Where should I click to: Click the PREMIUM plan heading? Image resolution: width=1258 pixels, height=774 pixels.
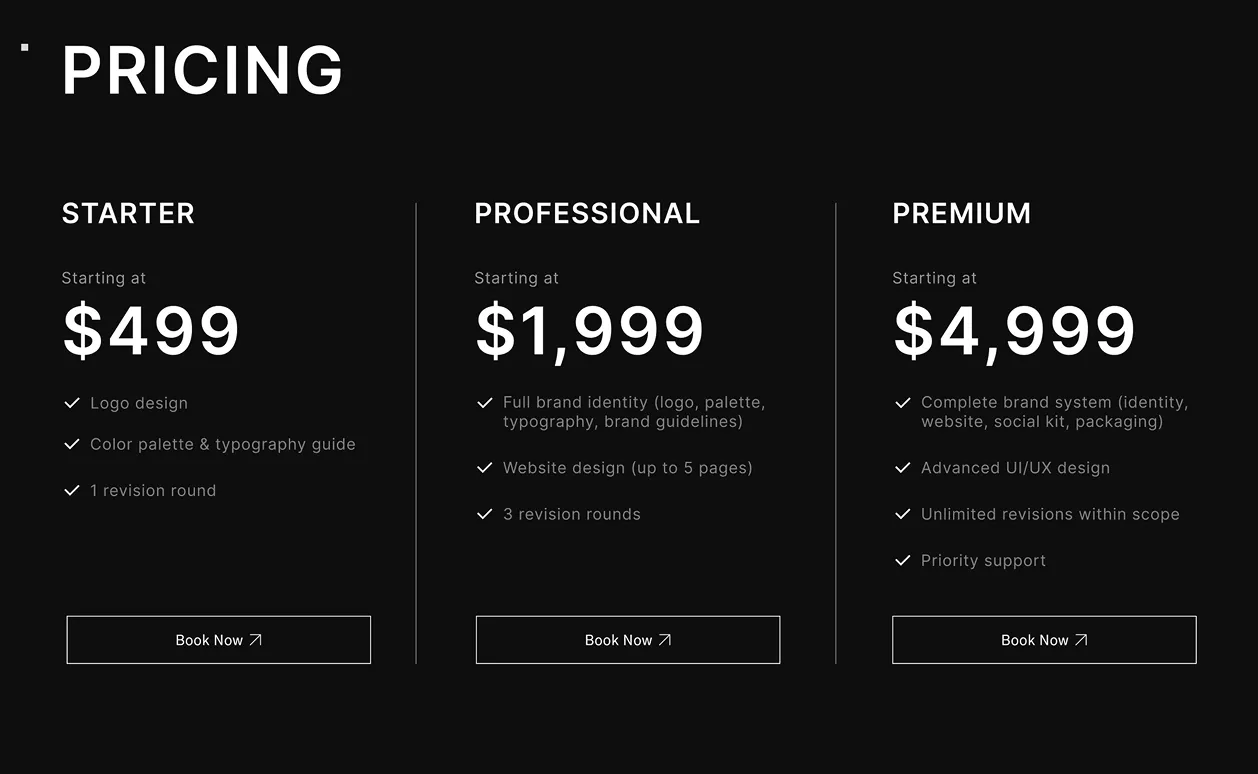click(962, 213)
